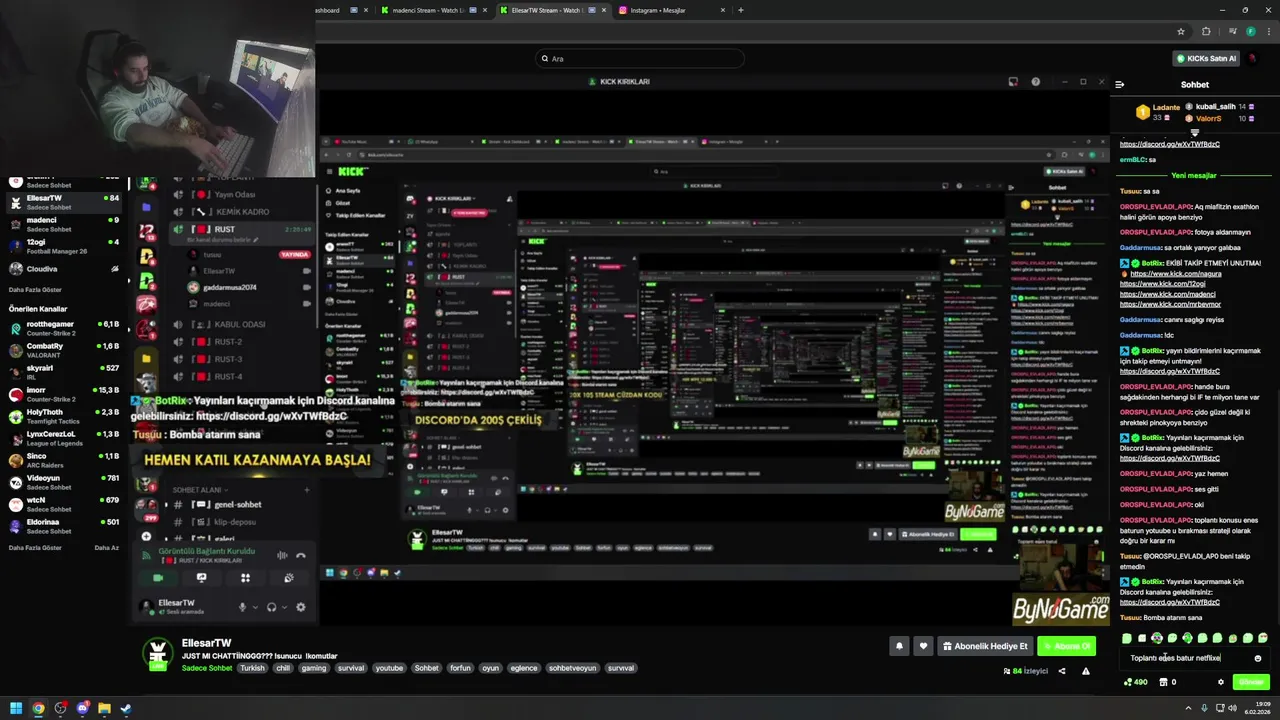Click KICKs Satın Al button
Screen dimensions: 1280x720
[x=1206, y=59]
